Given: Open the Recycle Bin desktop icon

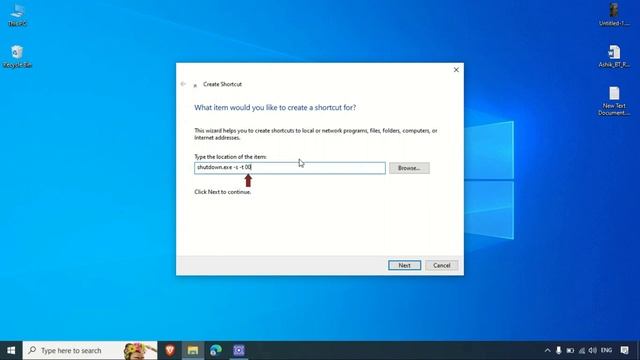Looking at the screenshot, I should pyautogui.click(x=17, y=56).
